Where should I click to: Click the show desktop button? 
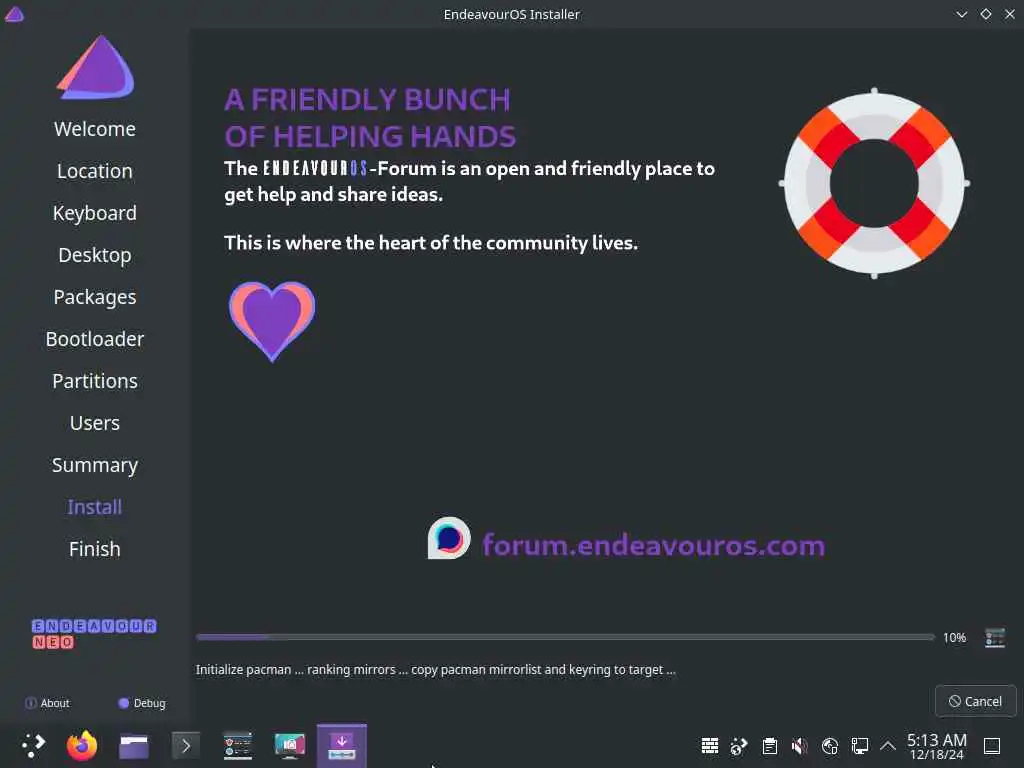(x=992, y=745)
